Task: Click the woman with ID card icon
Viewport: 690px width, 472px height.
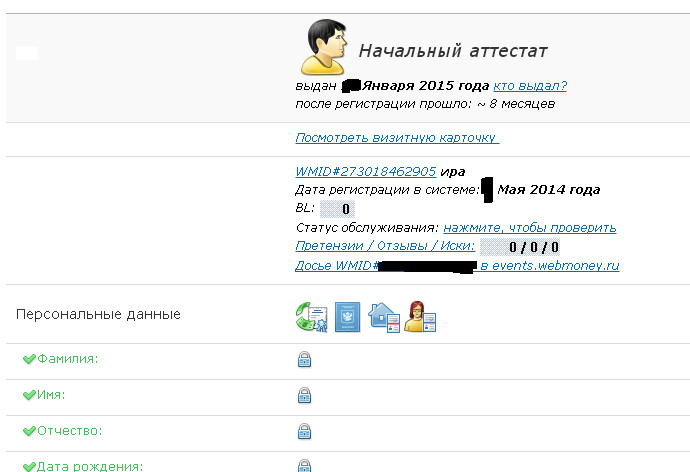Action: 420,317
